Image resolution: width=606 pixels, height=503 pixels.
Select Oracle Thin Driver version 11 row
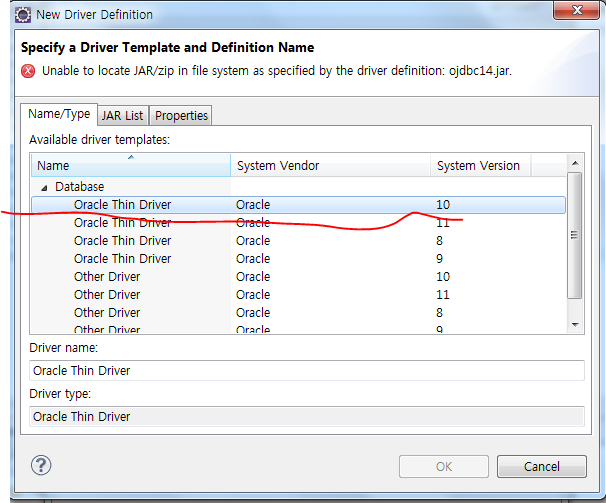point(298,223)
